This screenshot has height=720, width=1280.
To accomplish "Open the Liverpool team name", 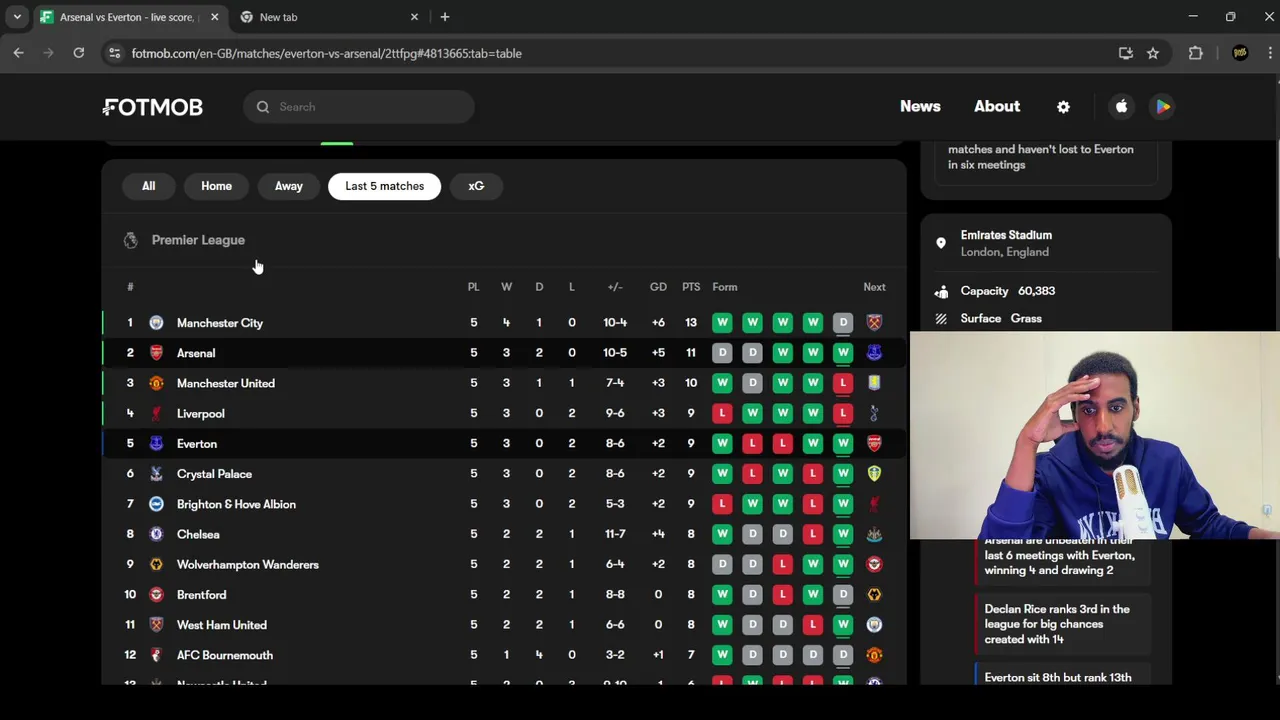I will pyautogui.click(x=200, y=413).
